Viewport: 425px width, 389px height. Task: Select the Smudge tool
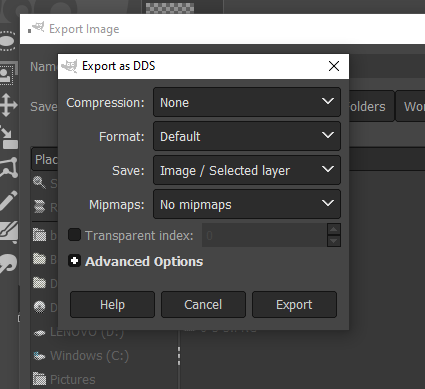8,263
